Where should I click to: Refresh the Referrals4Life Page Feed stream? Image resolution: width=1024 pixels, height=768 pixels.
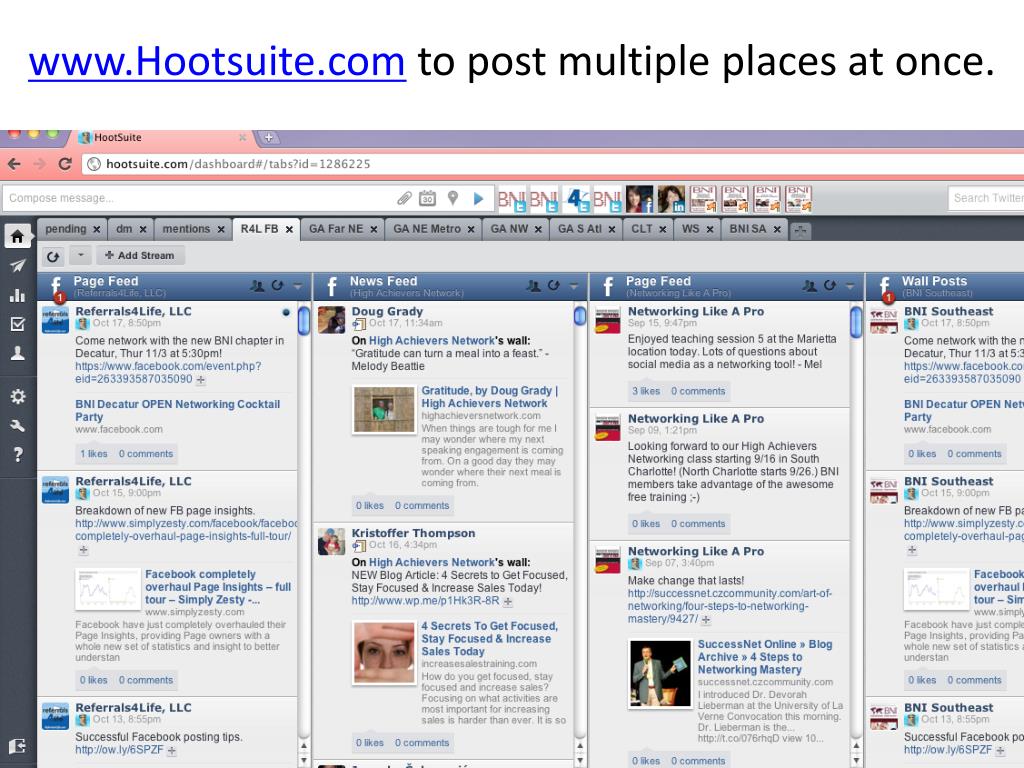pyautogui.click(x=278, y=285)
